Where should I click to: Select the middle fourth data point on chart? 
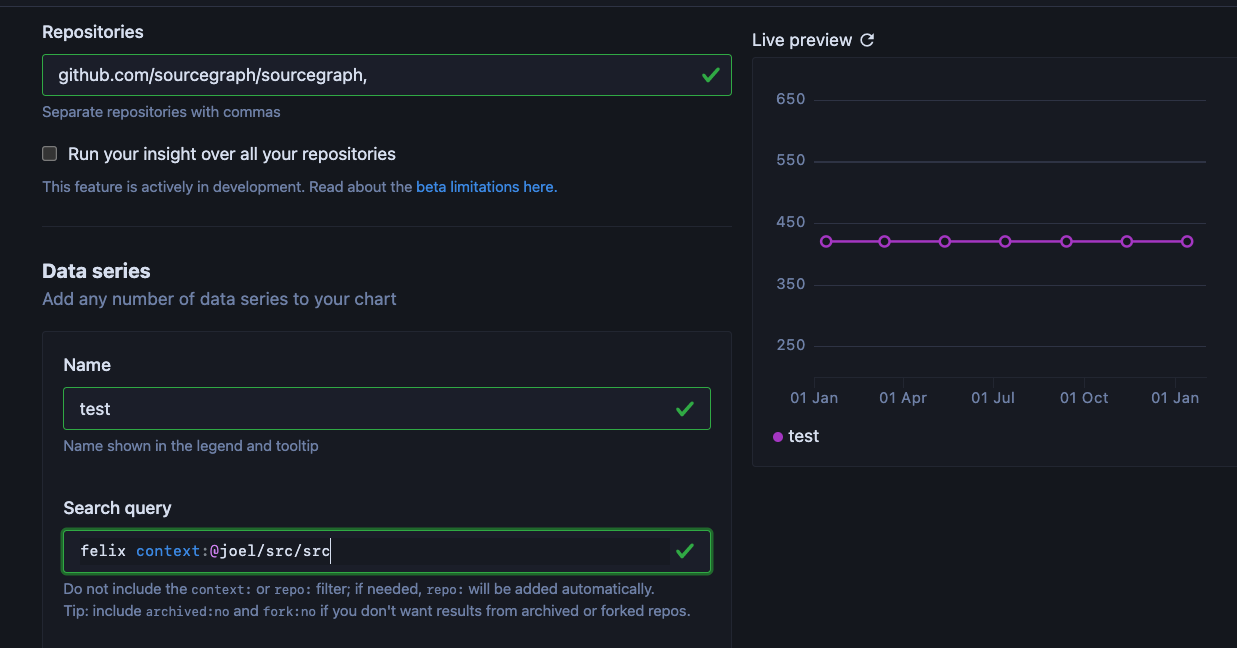tap(1005, 241)
